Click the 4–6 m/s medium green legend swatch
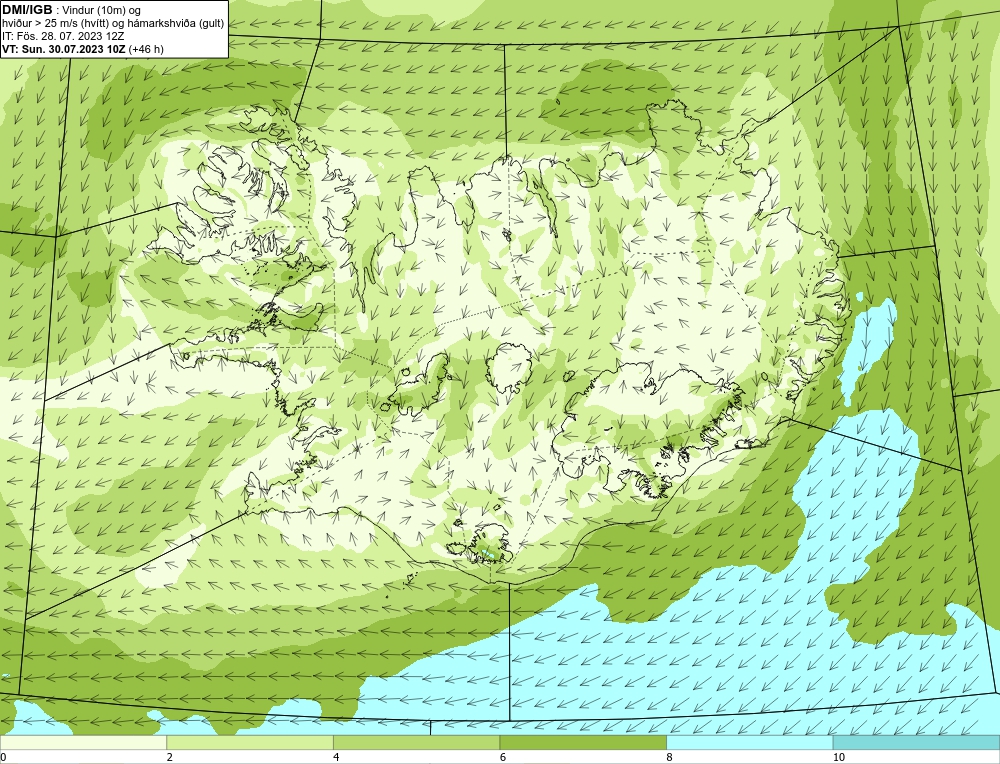 click(x=416, y=743)
